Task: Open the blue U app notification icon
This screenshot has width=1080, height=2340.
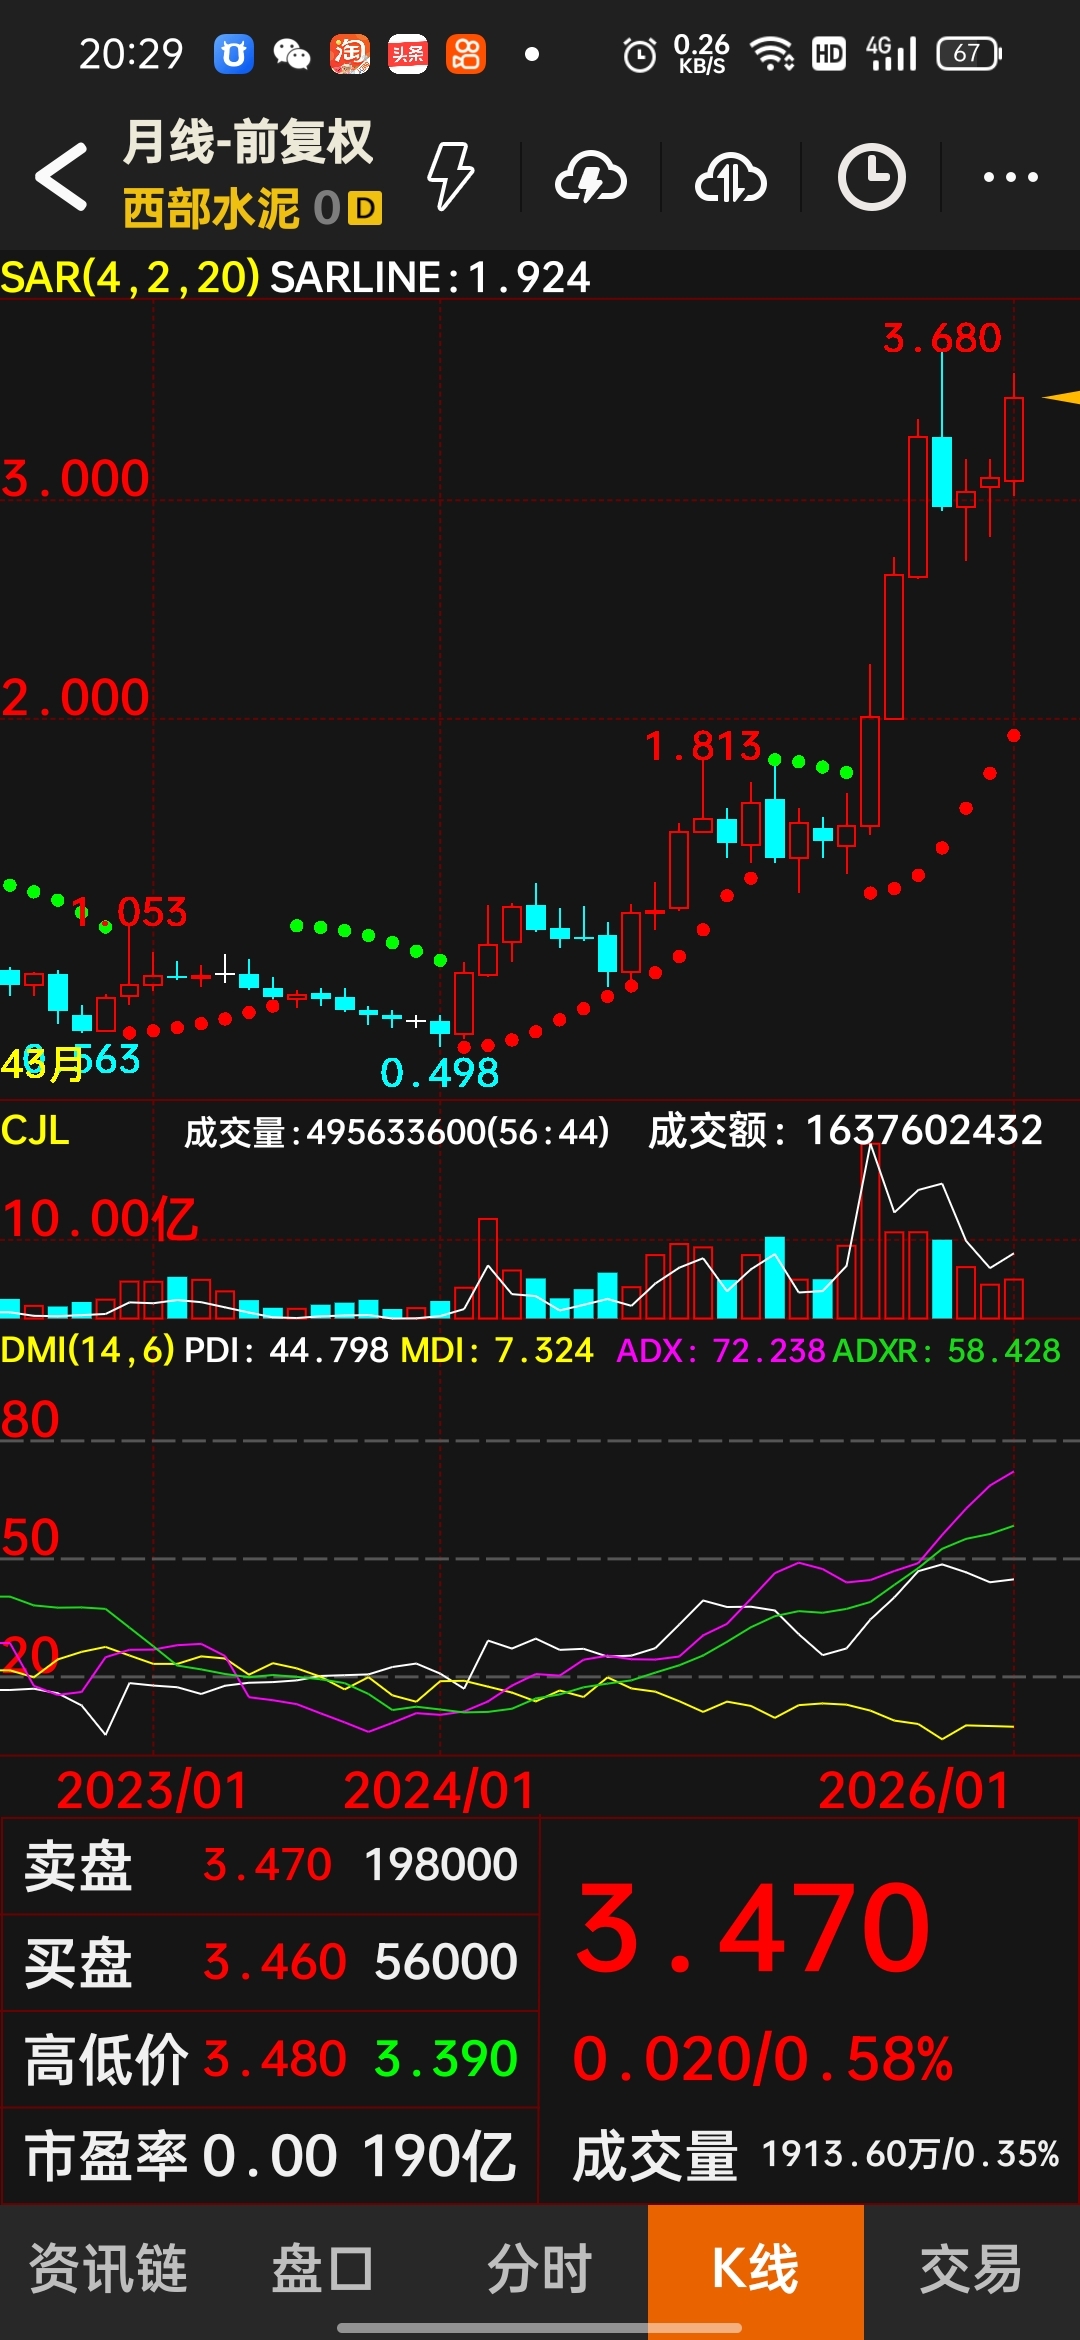Action: pyautogui.click(x=233, y=54)
